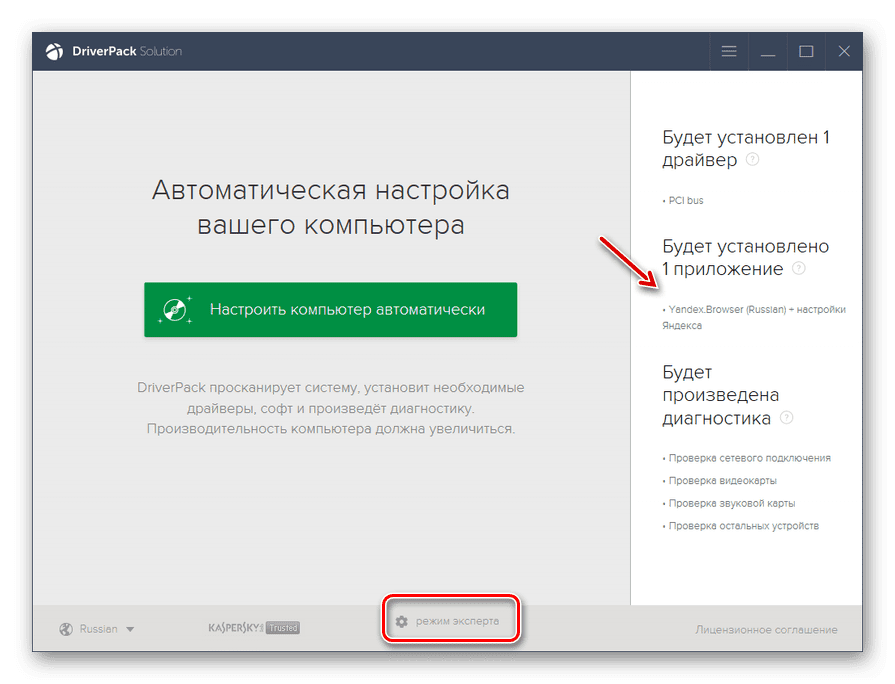Select the 'Russian' language label

coord(98,629)
